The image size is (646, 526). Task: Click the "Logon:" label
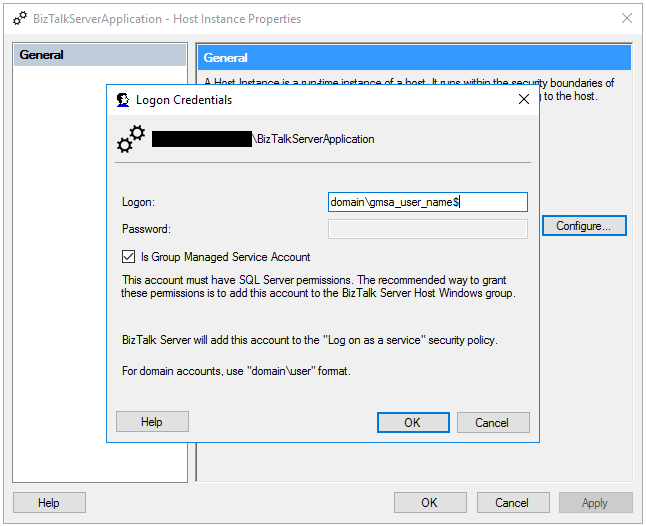138,202
